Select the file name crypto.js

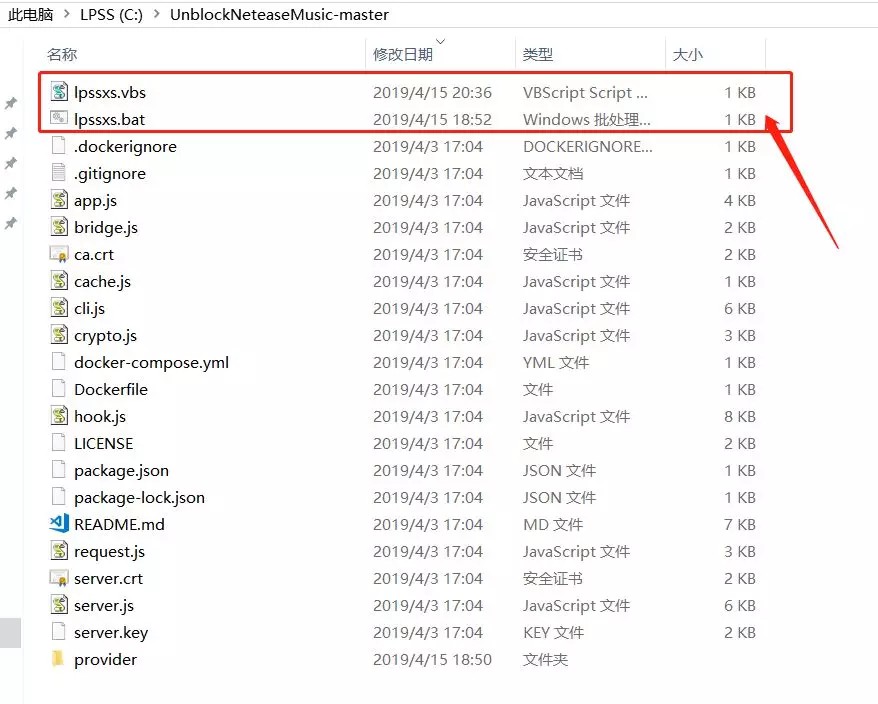tap(105, 335)
